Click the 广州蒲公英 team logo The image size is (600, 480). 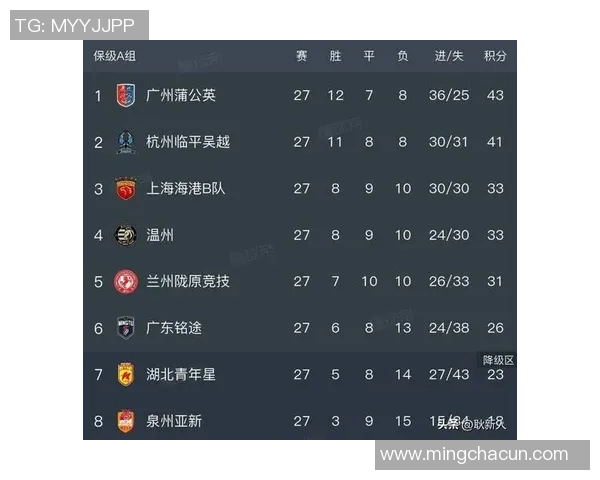125,96
